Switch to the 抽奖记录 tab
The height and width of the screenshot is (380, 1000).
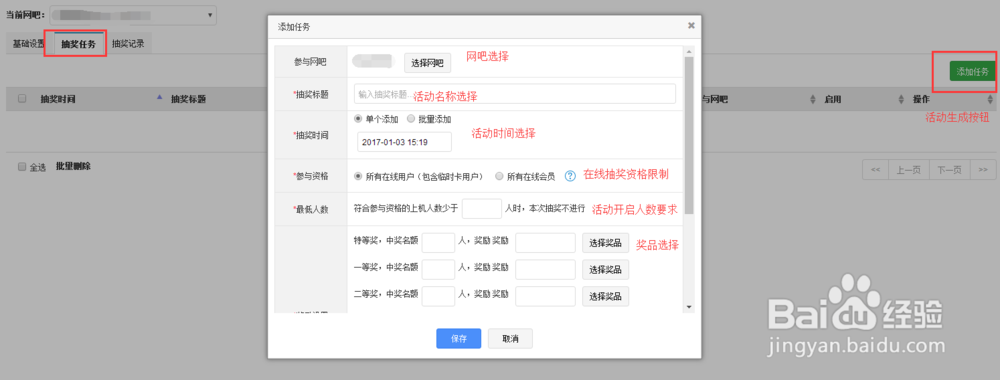[128, 44]
